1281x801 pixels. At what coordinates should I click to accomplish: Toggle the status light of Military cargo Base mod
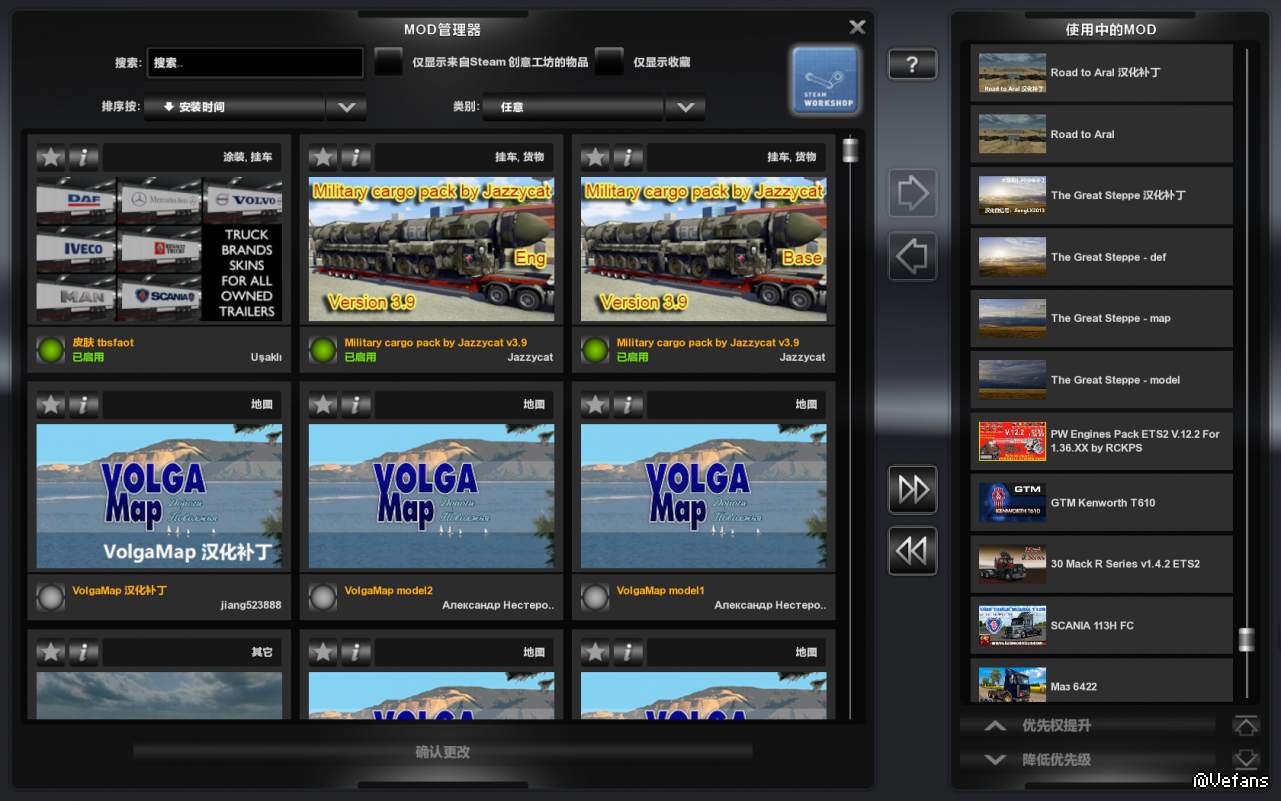click(x=595, y=349)
